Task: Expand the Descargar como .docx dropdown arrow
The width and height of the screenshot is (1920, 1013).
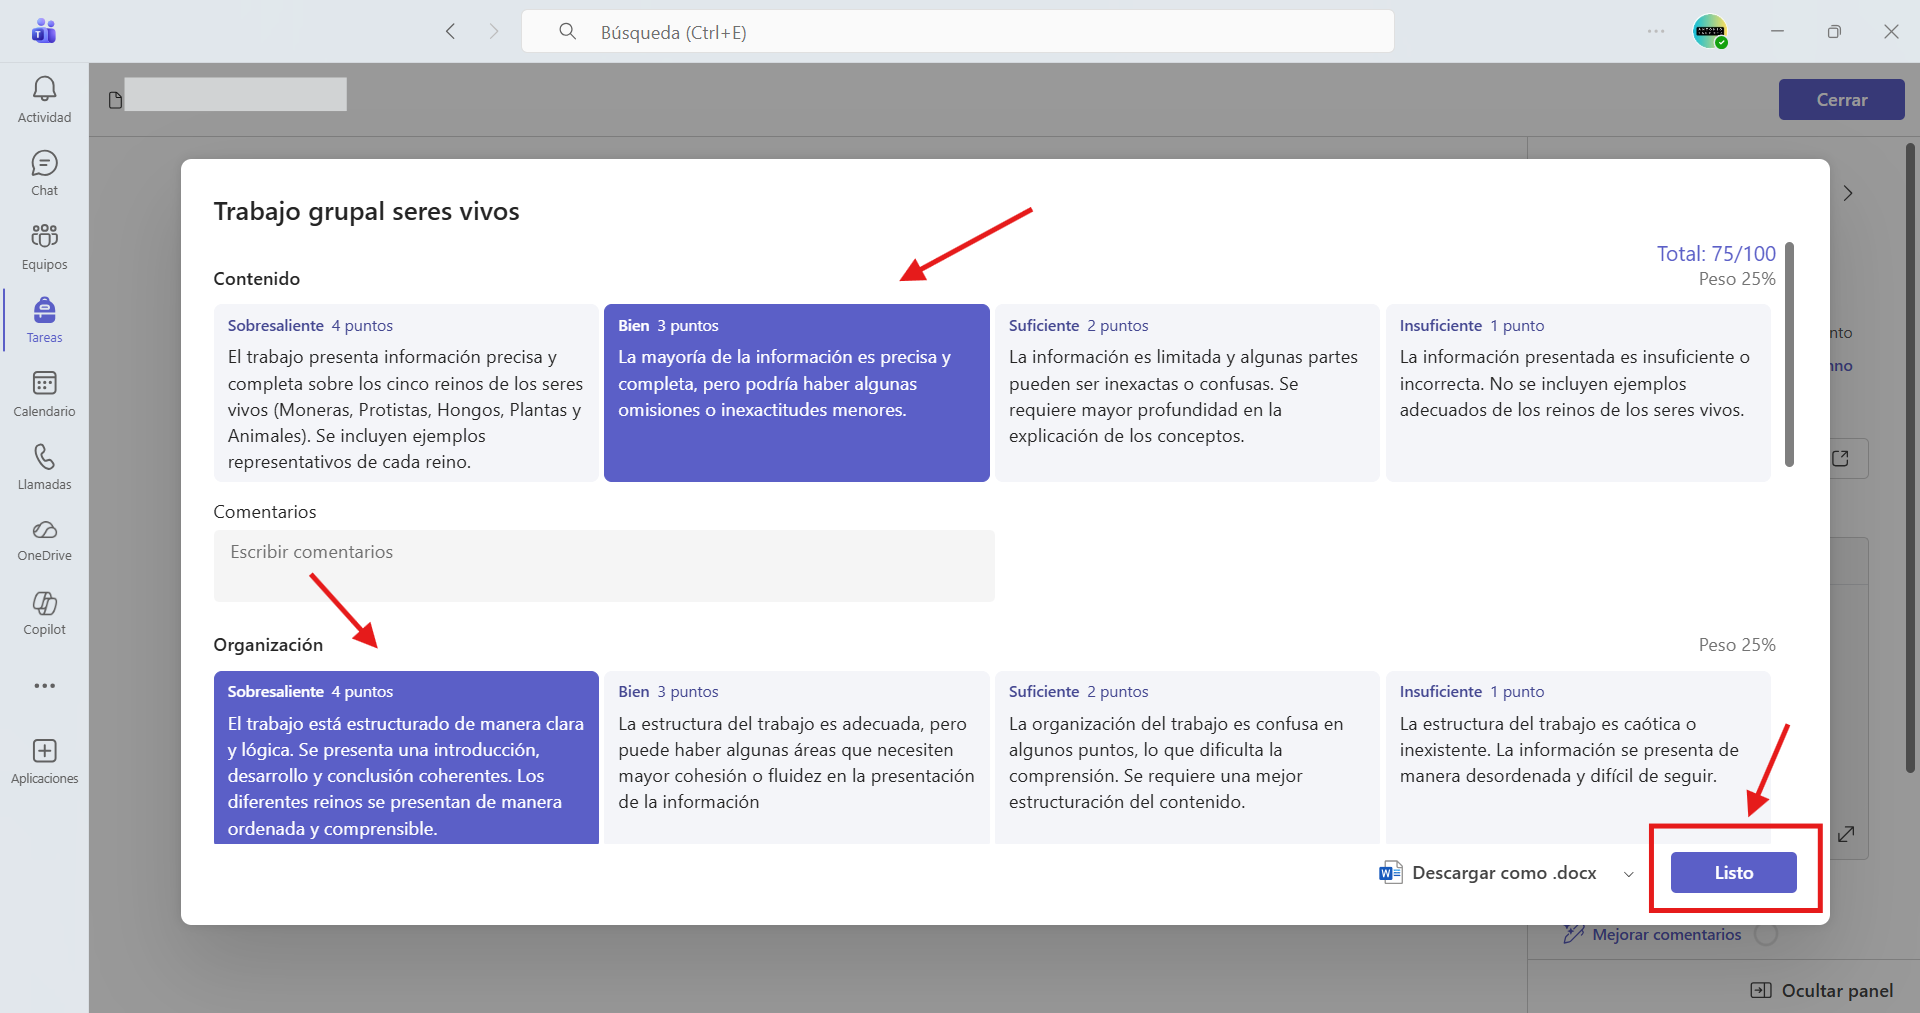Action: (1628, 874)
